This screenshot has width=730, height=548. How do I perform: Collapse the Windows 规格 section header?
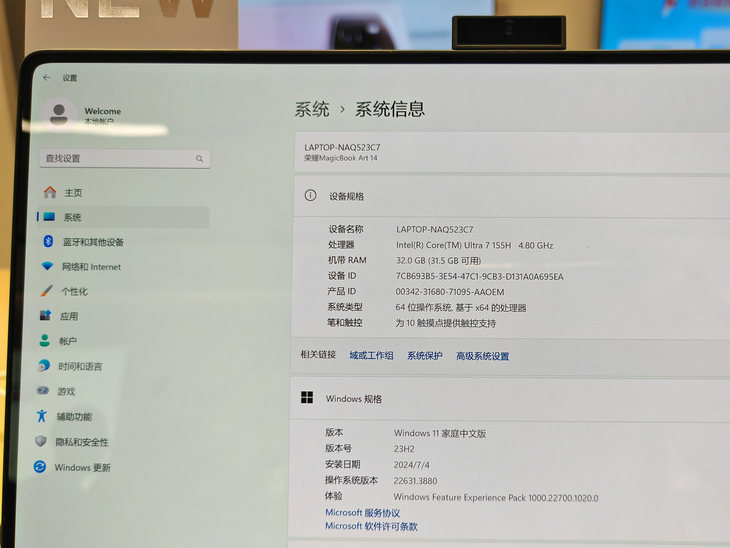click(510, 399)
